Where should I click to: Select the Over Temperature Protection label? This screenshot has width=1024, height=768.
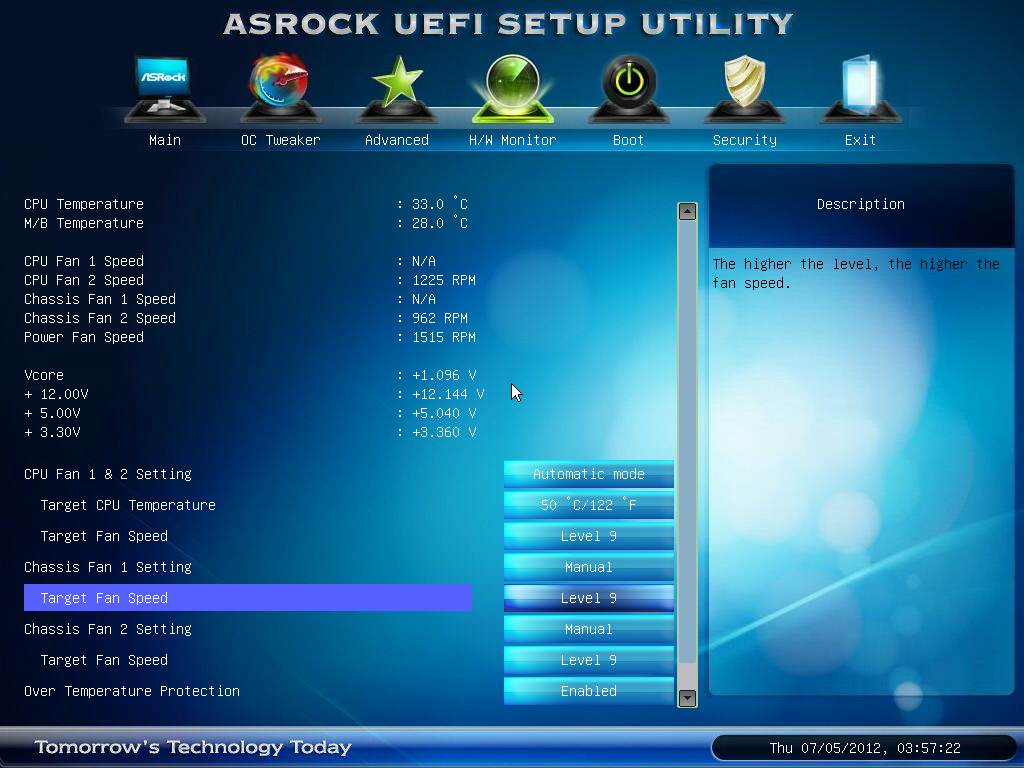(x=132, y=691)
